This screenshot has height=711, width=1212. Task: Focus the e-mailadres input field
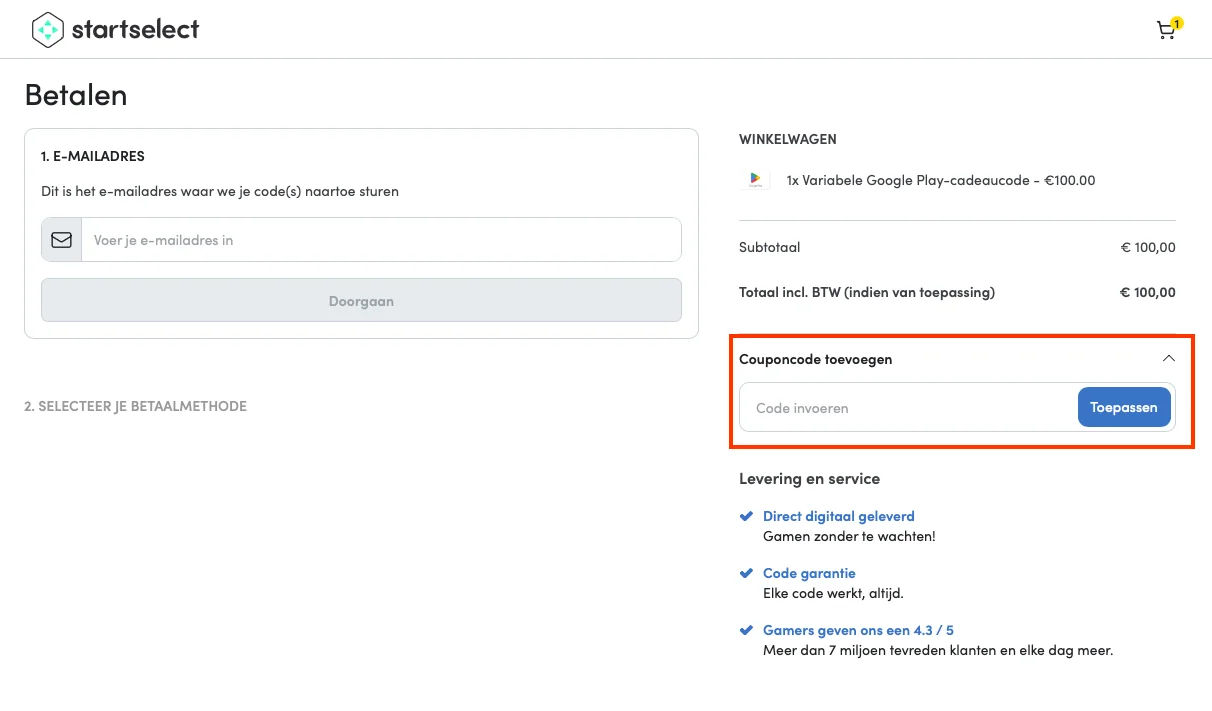pos(380,240)
